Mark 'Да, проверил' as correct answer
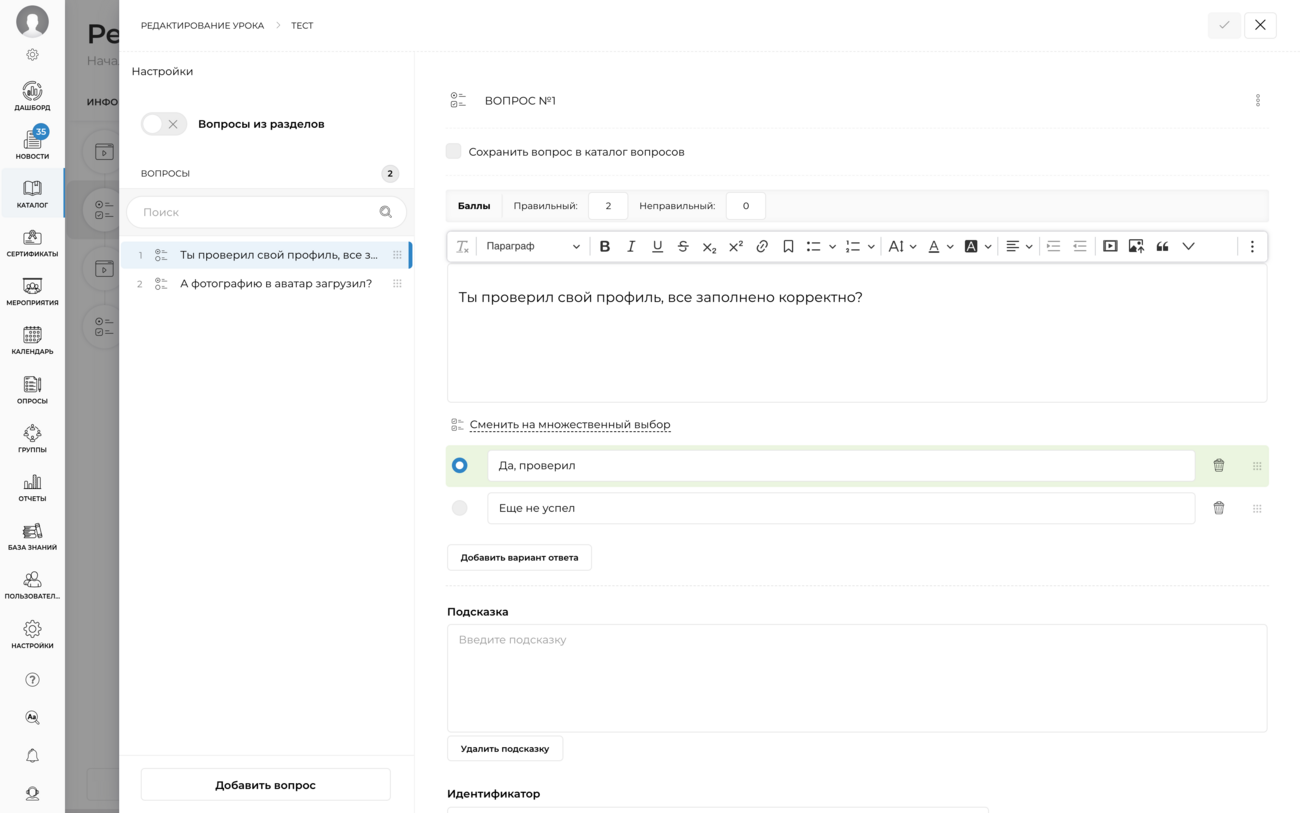Viewport: 1300px width, 813px height. click(459, 465)
